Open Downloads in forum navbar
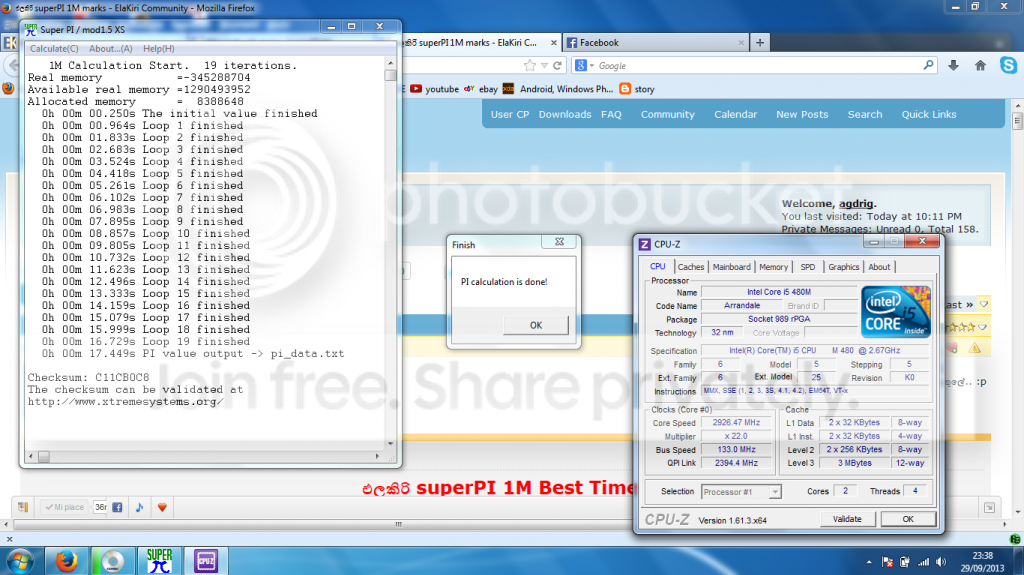 pos(565,114)
